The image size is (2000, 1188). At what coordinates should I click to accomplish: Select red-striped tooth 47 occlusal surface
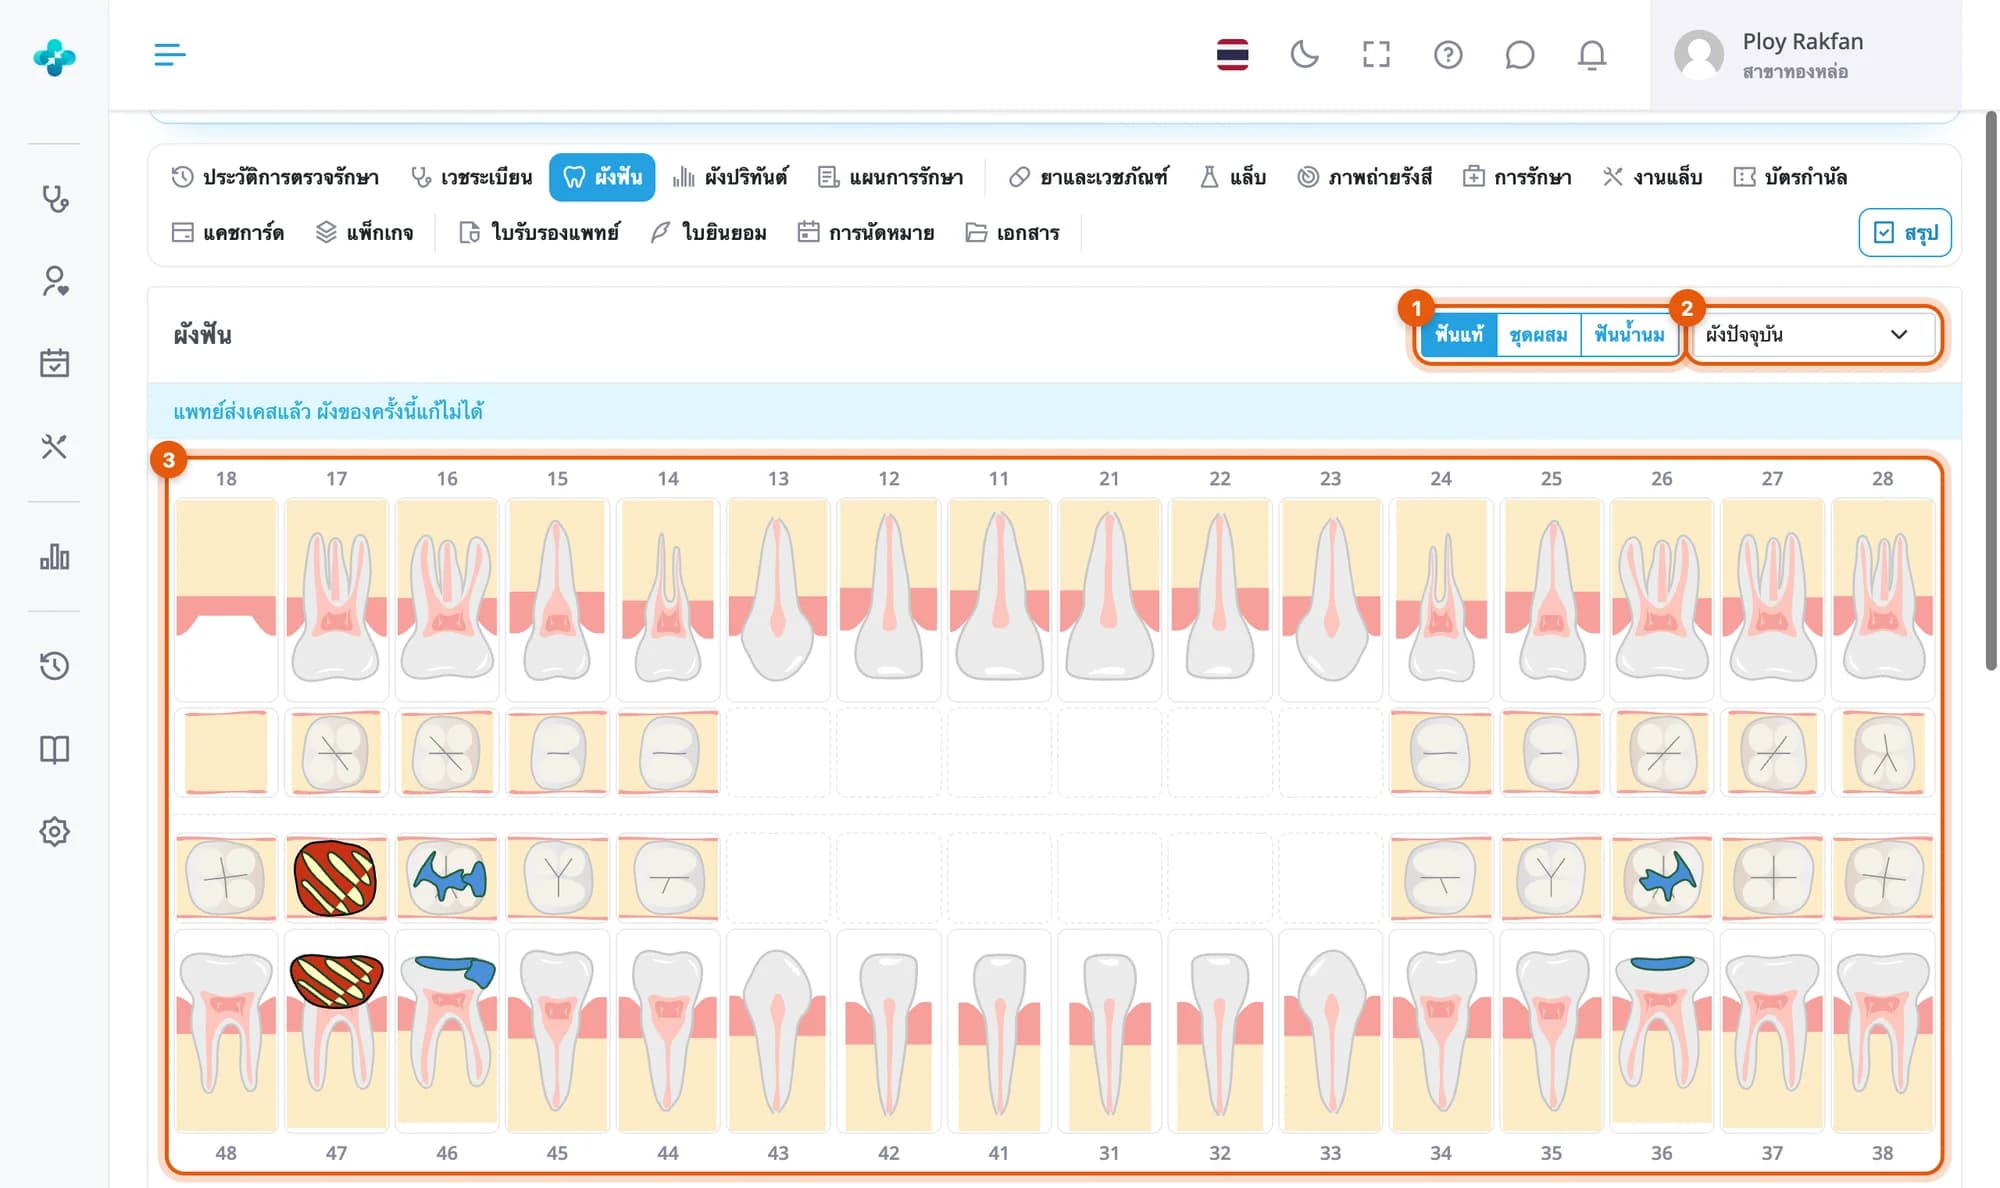click(335, 878)
